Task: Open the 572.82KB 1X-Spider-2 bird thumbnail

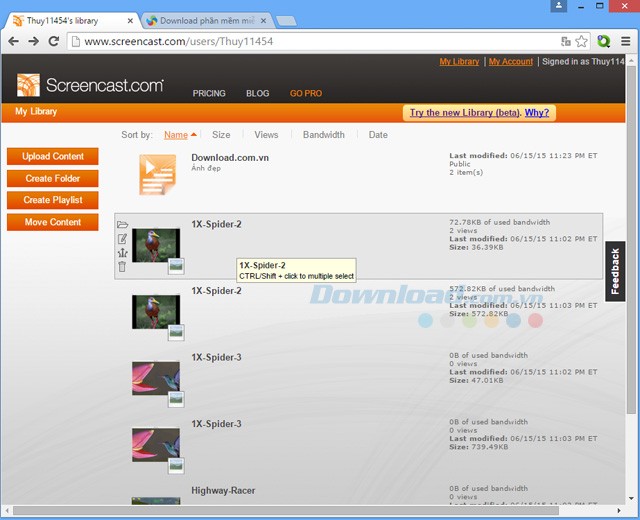Action: pos(156,312)
